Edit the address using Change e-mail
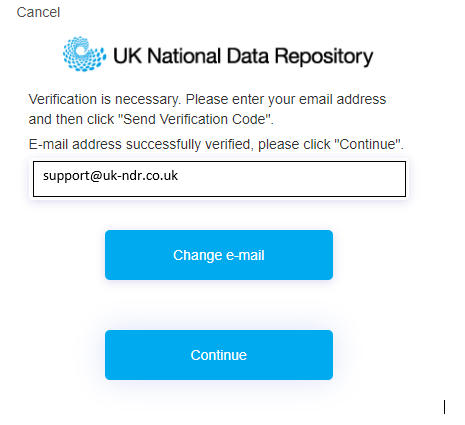Viewport: 465px width, 425px height. pos(219,255)
